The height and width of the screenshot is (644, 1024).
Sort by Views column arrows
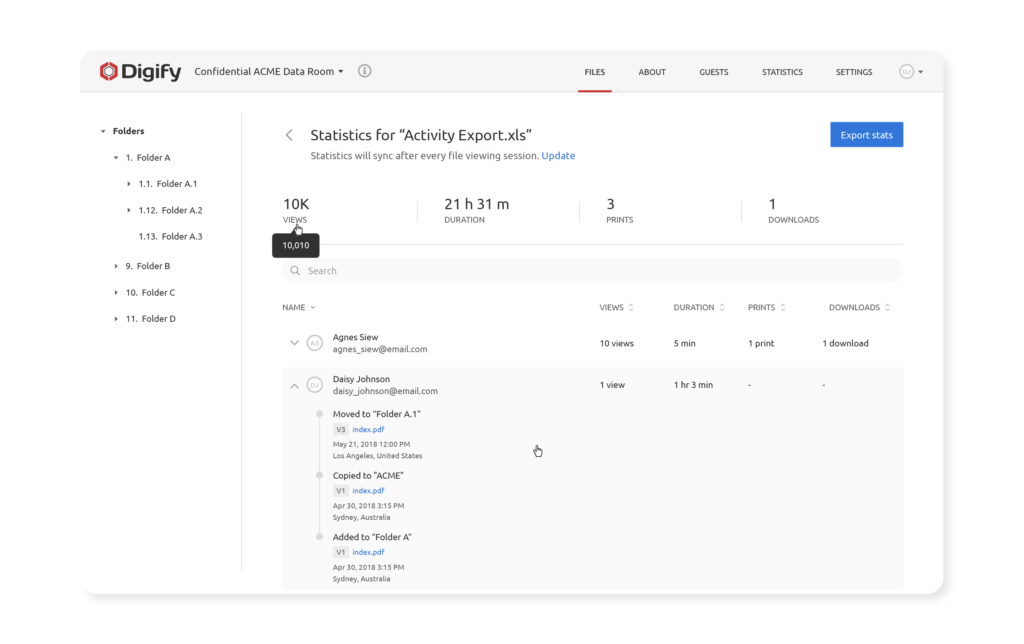[x=631, y=308]
